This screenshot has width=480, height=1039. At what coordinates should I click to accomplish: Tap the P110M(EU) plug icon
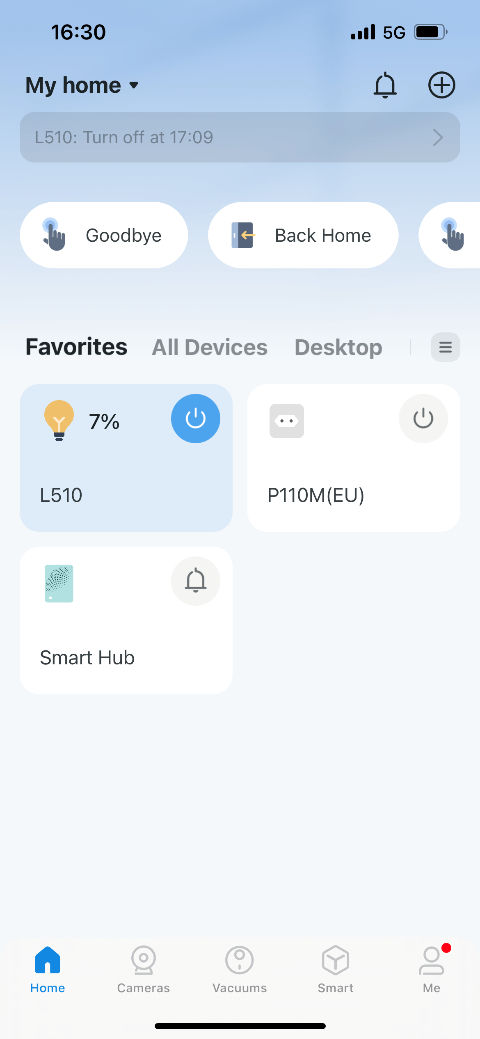286,421
